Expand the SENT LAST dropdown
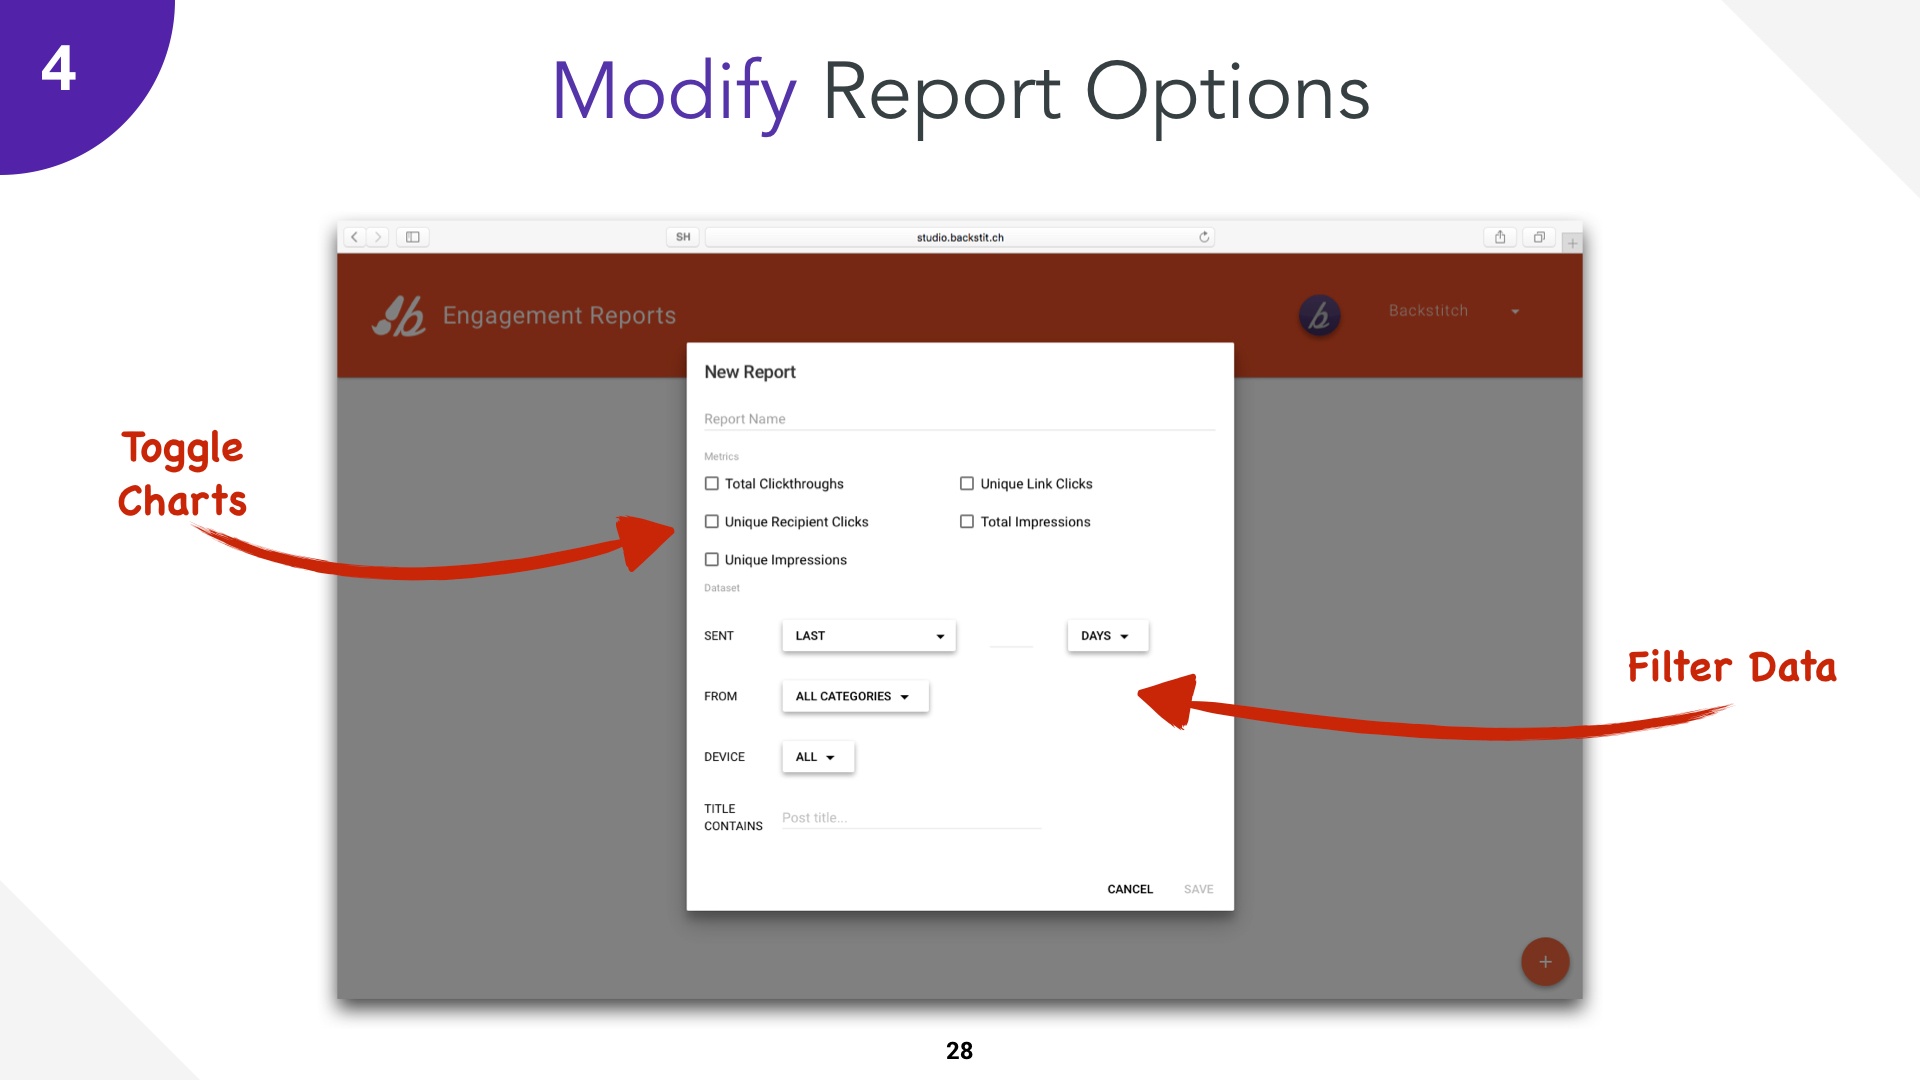This screenshot has width=1920, height=1080. [866, 636]
